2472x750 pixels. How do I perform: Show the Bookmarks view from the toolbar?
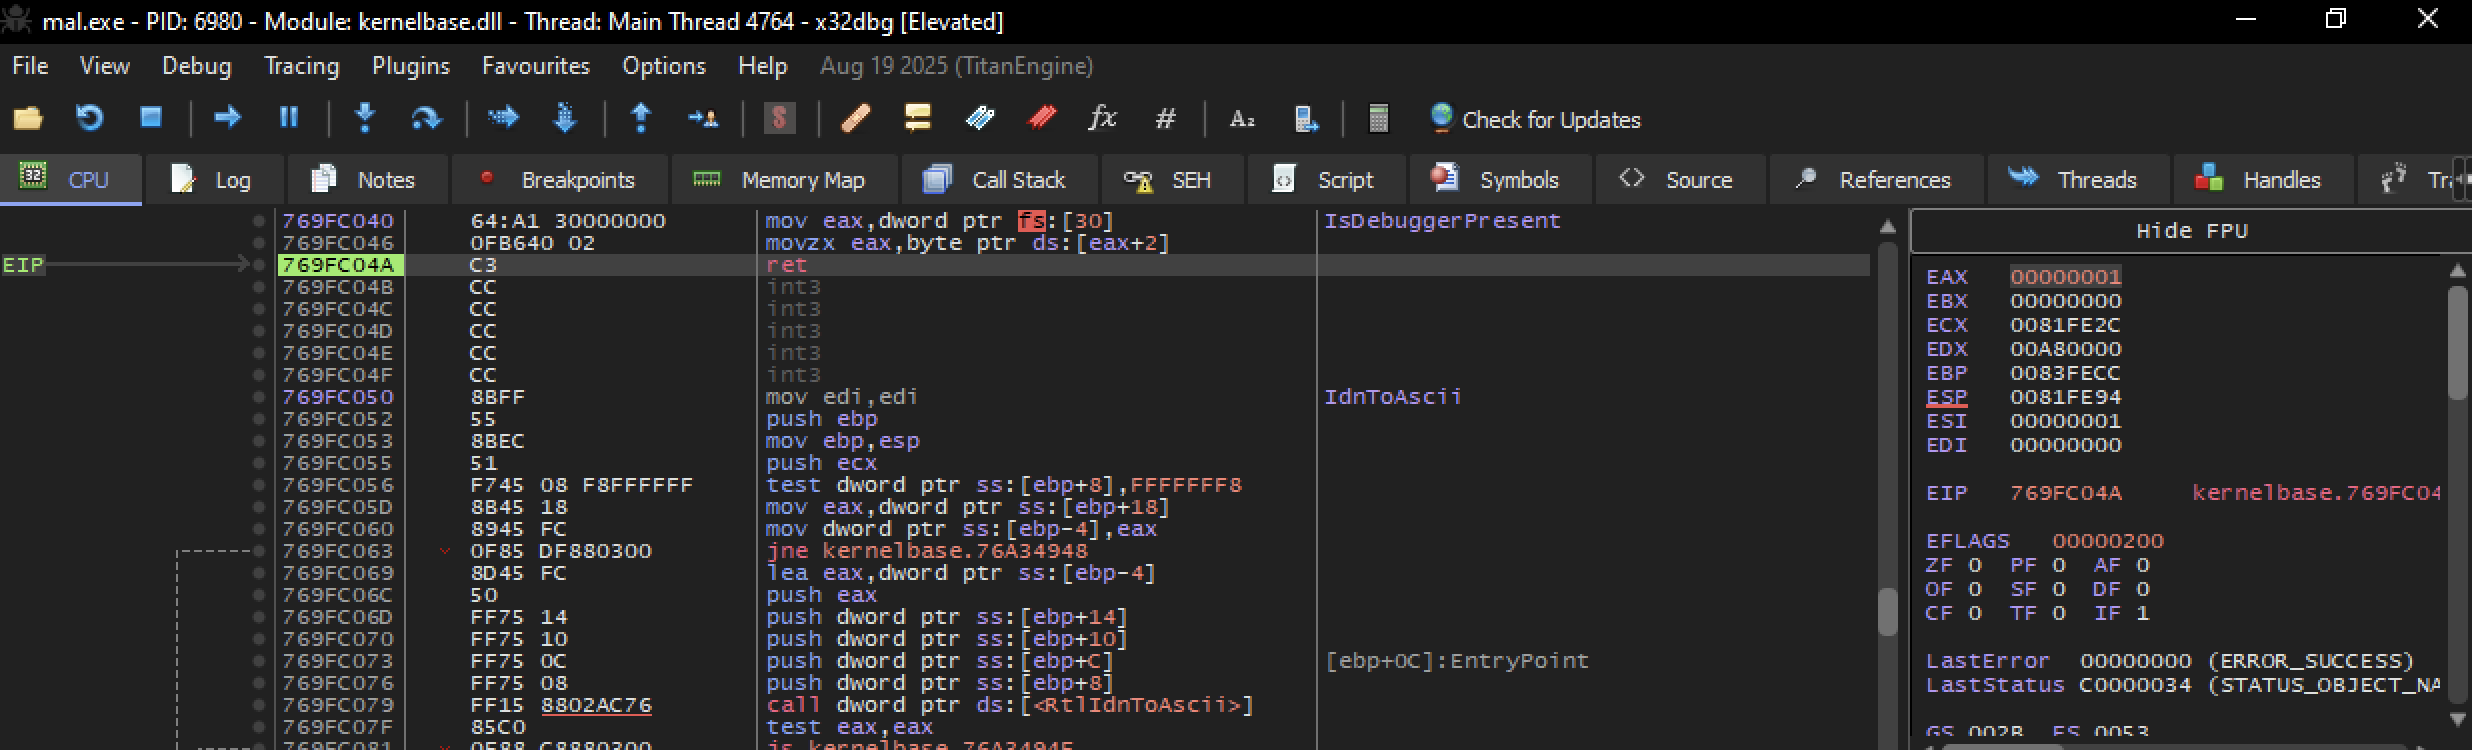(1042, 119)
